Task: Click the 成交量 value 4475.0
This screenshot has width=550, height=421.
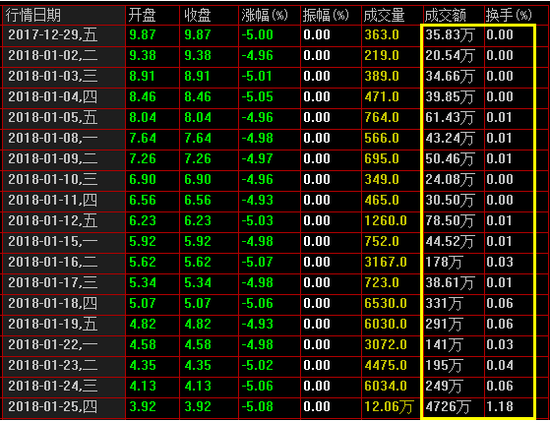Action: coord(385,365)
